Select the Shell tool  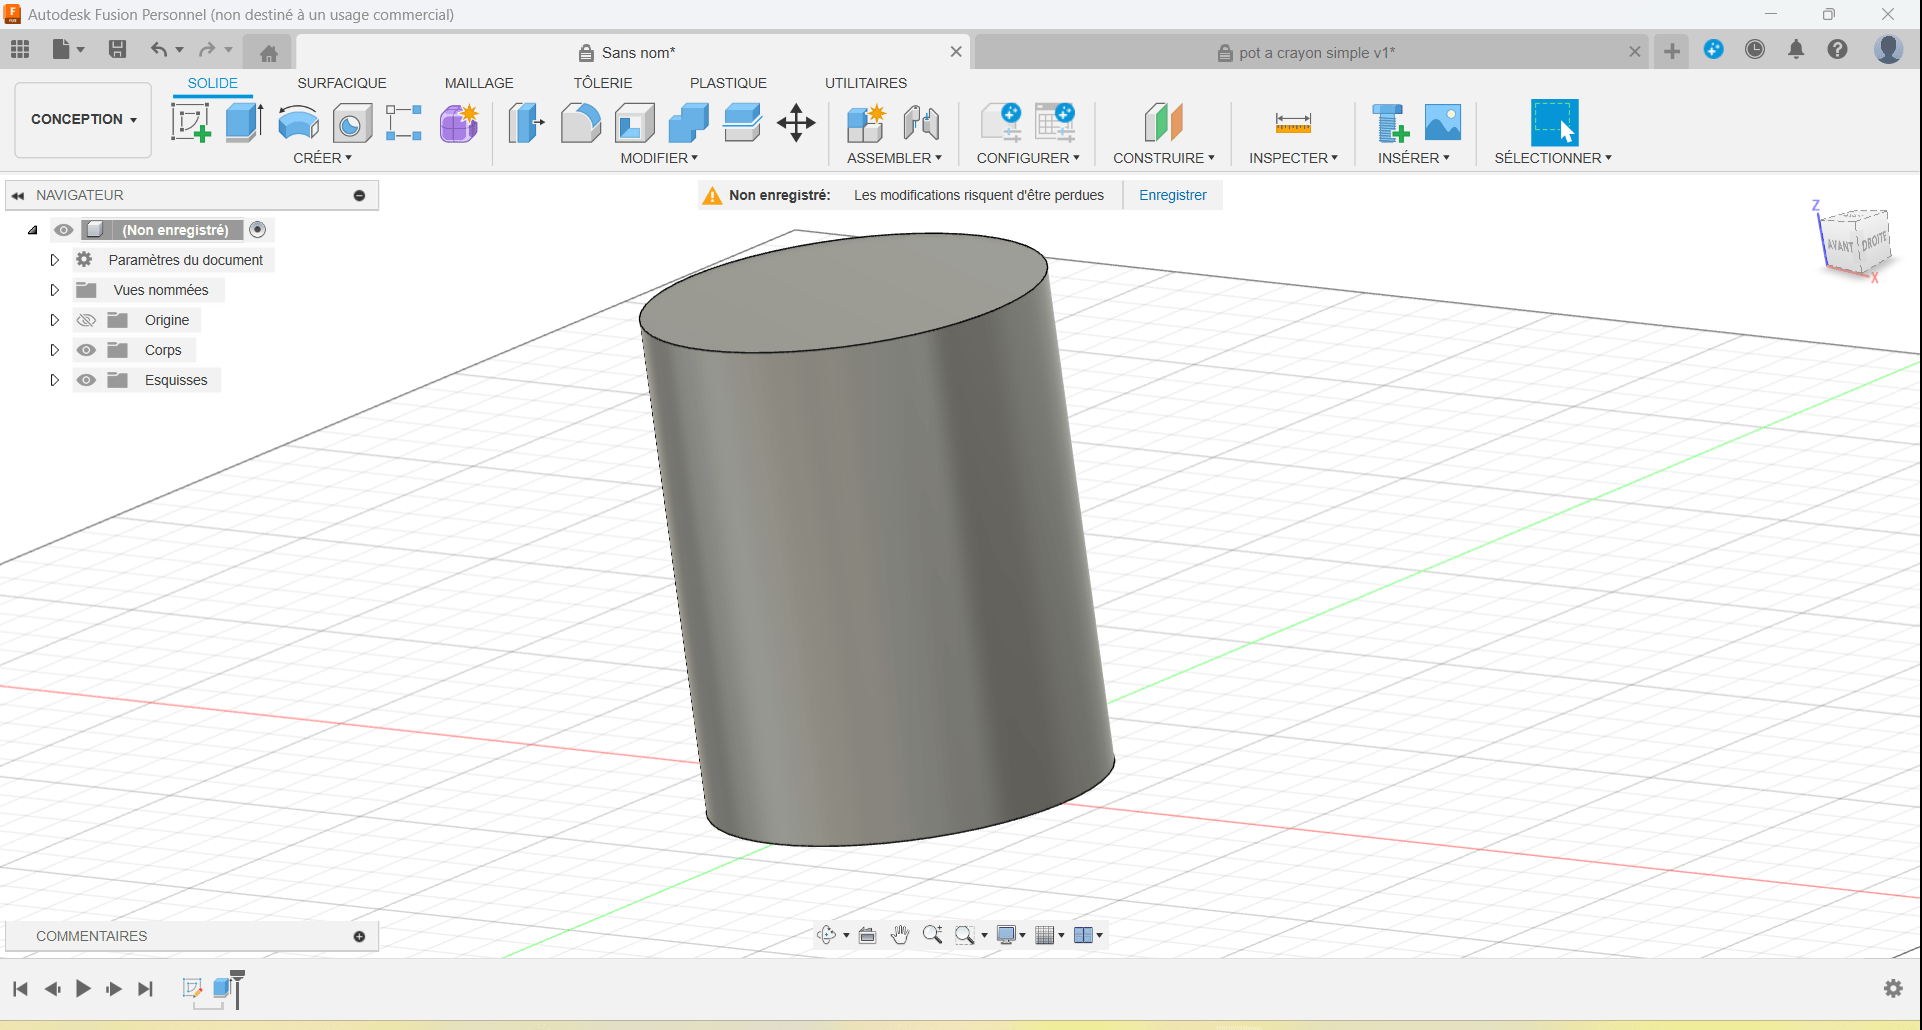[x=634, y=123]
